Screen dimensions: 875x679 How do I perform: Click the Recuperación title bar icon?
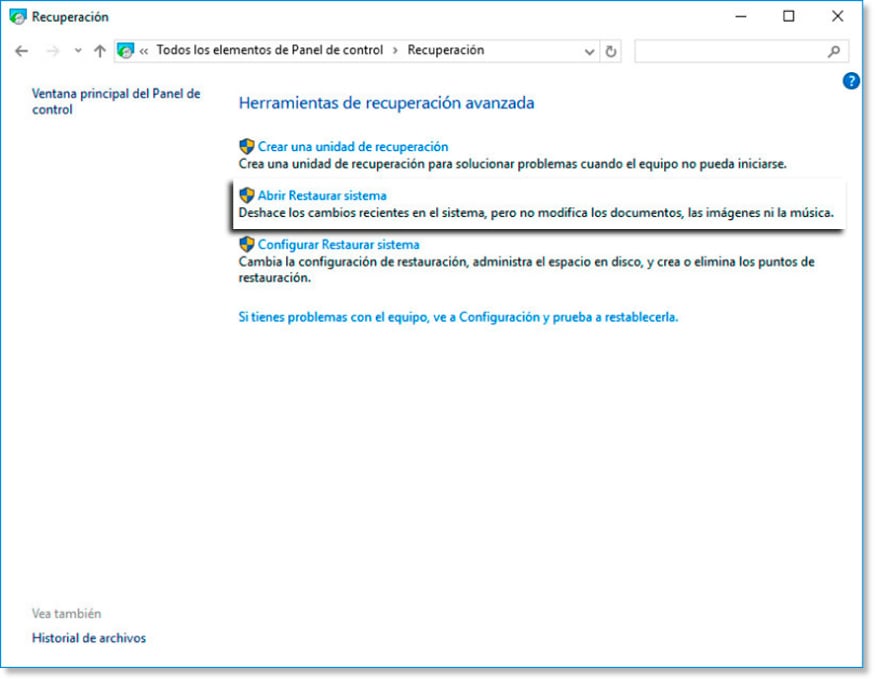click(x=18, y=17)
